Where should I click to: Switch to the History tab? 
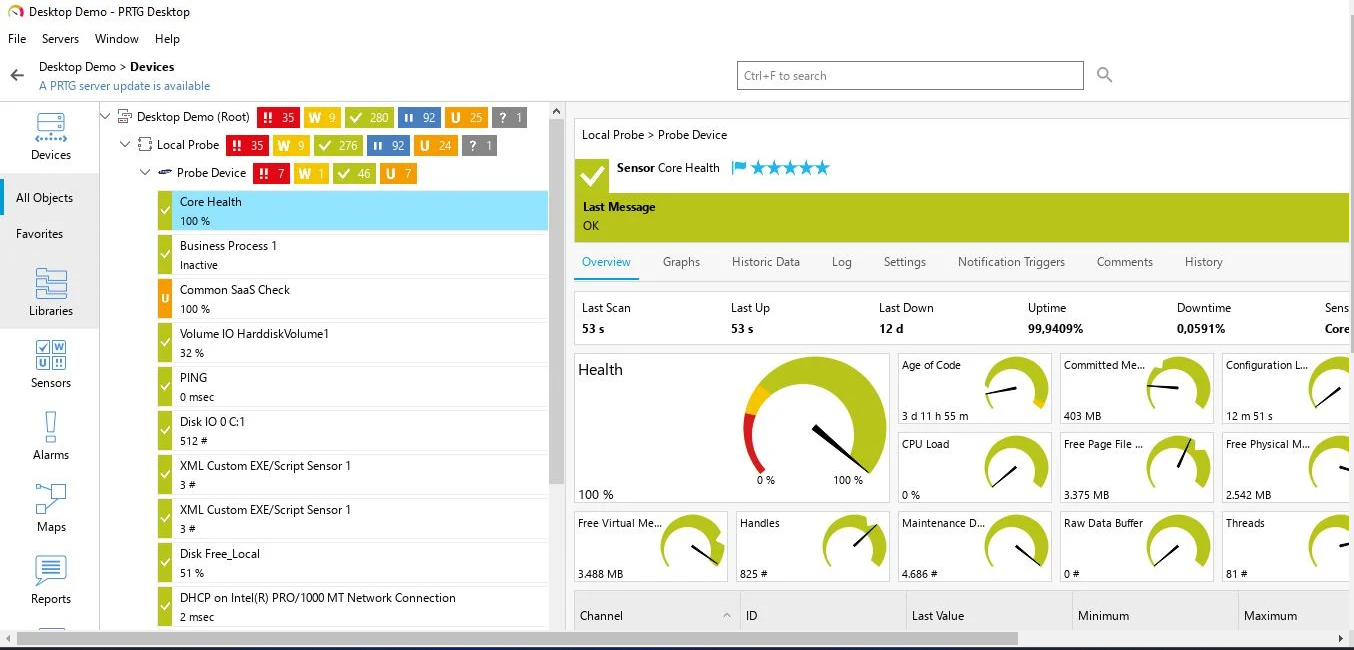tap(1204, 262)
